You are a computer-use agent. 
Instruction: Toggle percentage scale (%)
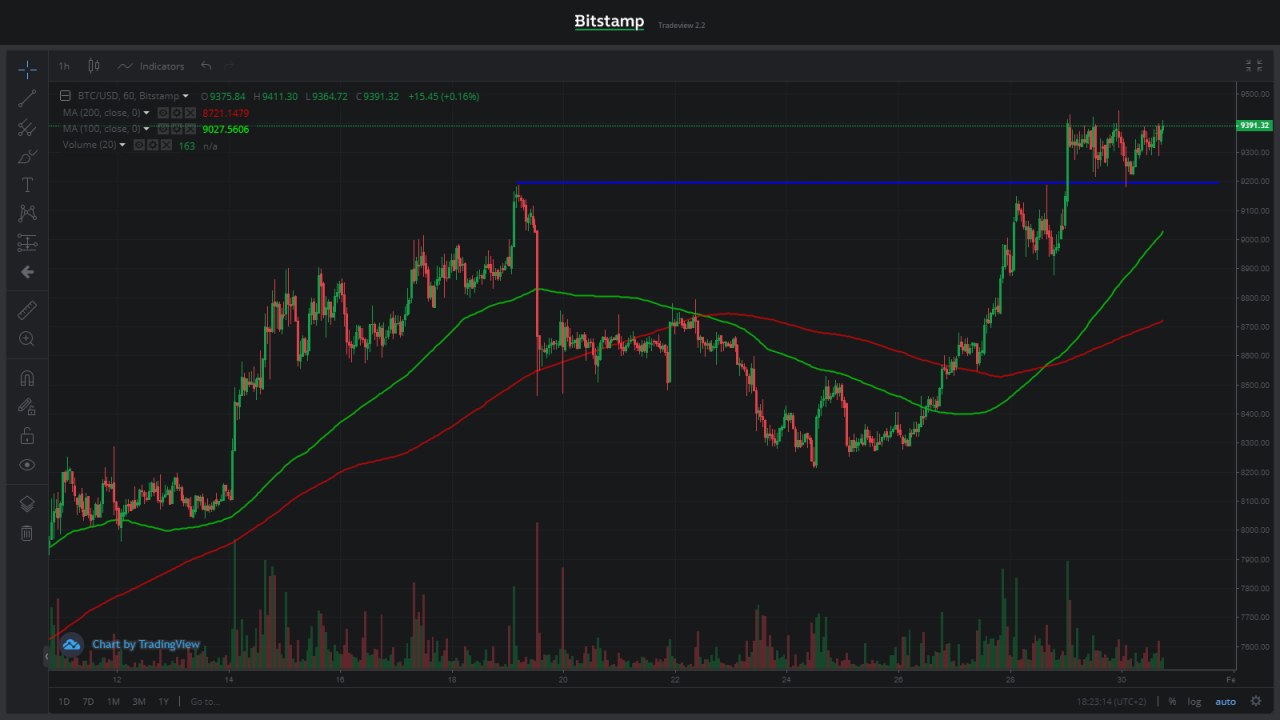1172,702
